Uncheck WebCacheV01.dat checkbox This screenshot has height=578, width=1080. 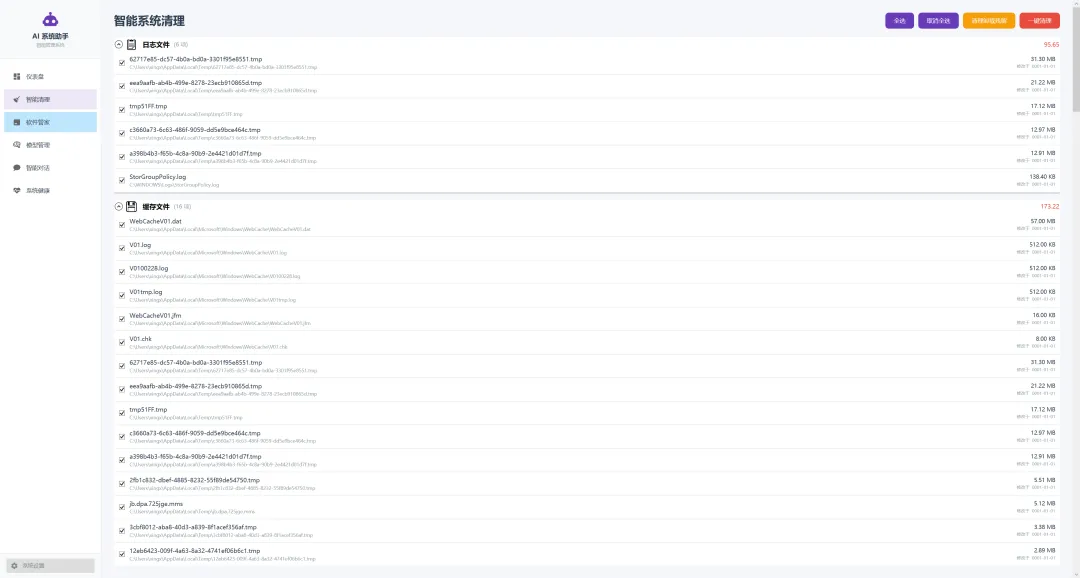tap(122, 225)
